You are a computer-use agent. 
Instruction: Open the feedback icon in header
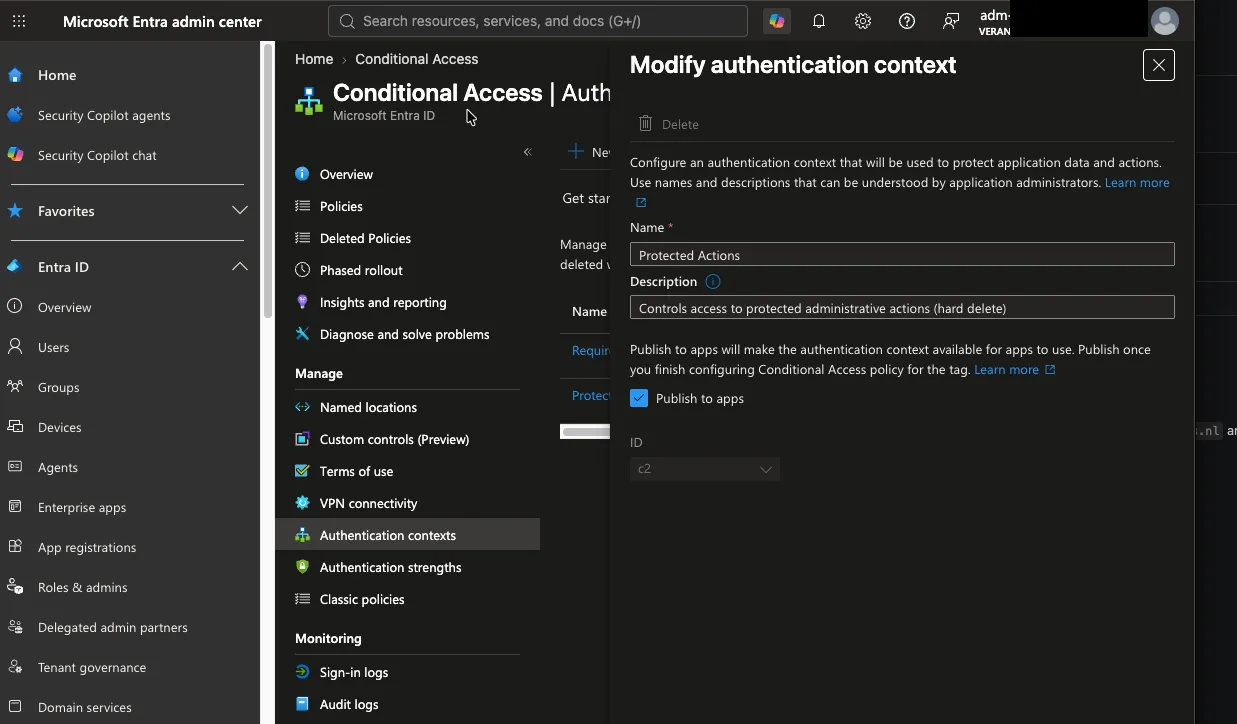pyautogui.click(x=951, y=21)
